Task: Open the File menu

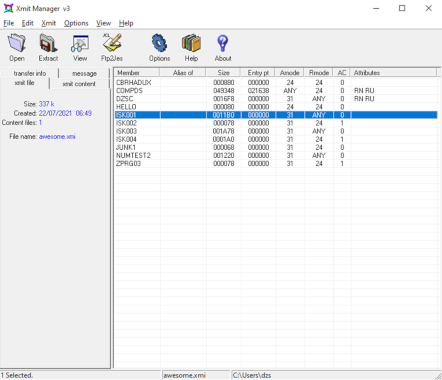Action: [9, 23]
